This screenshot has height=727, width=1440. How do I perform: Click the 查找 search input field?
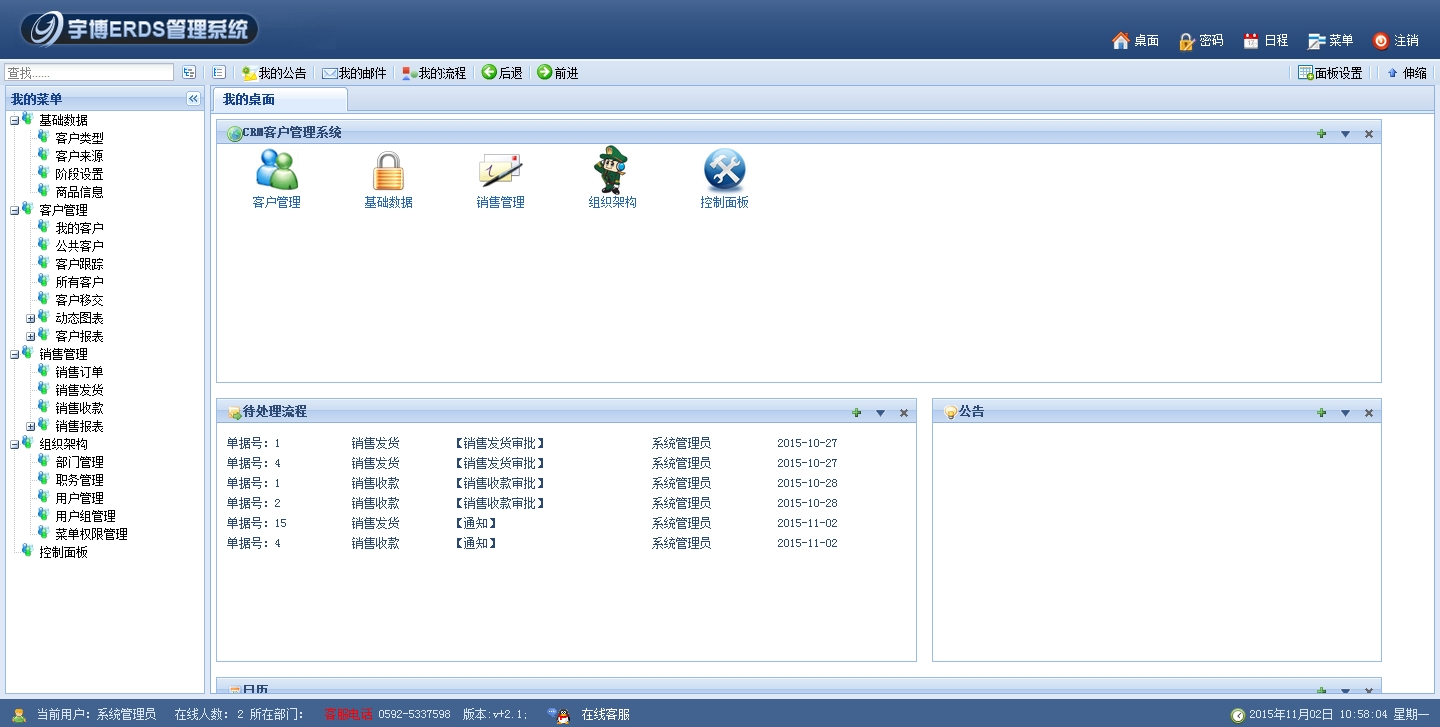tap(89, 73)
